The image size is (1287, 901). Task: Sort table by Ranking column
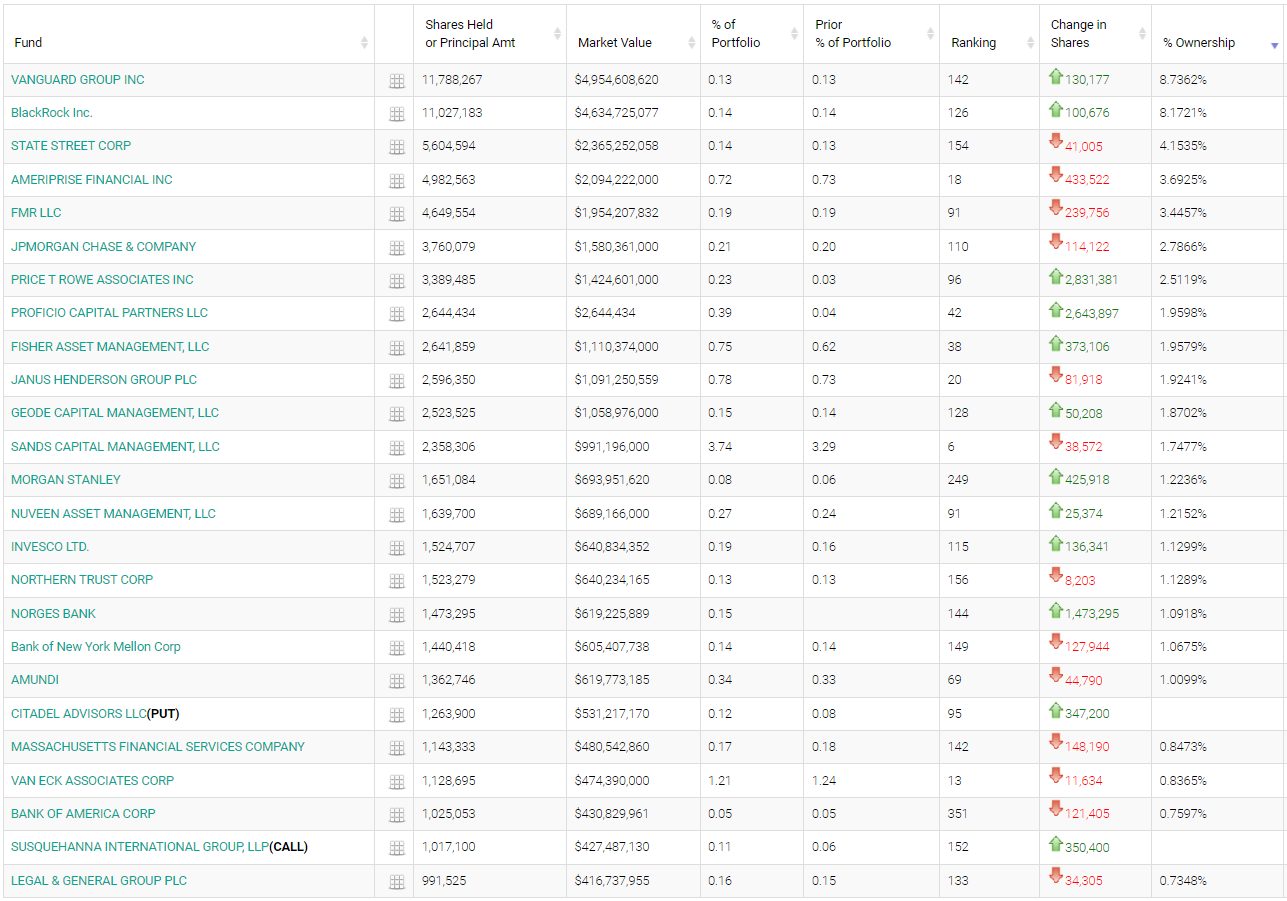(989, 35)
